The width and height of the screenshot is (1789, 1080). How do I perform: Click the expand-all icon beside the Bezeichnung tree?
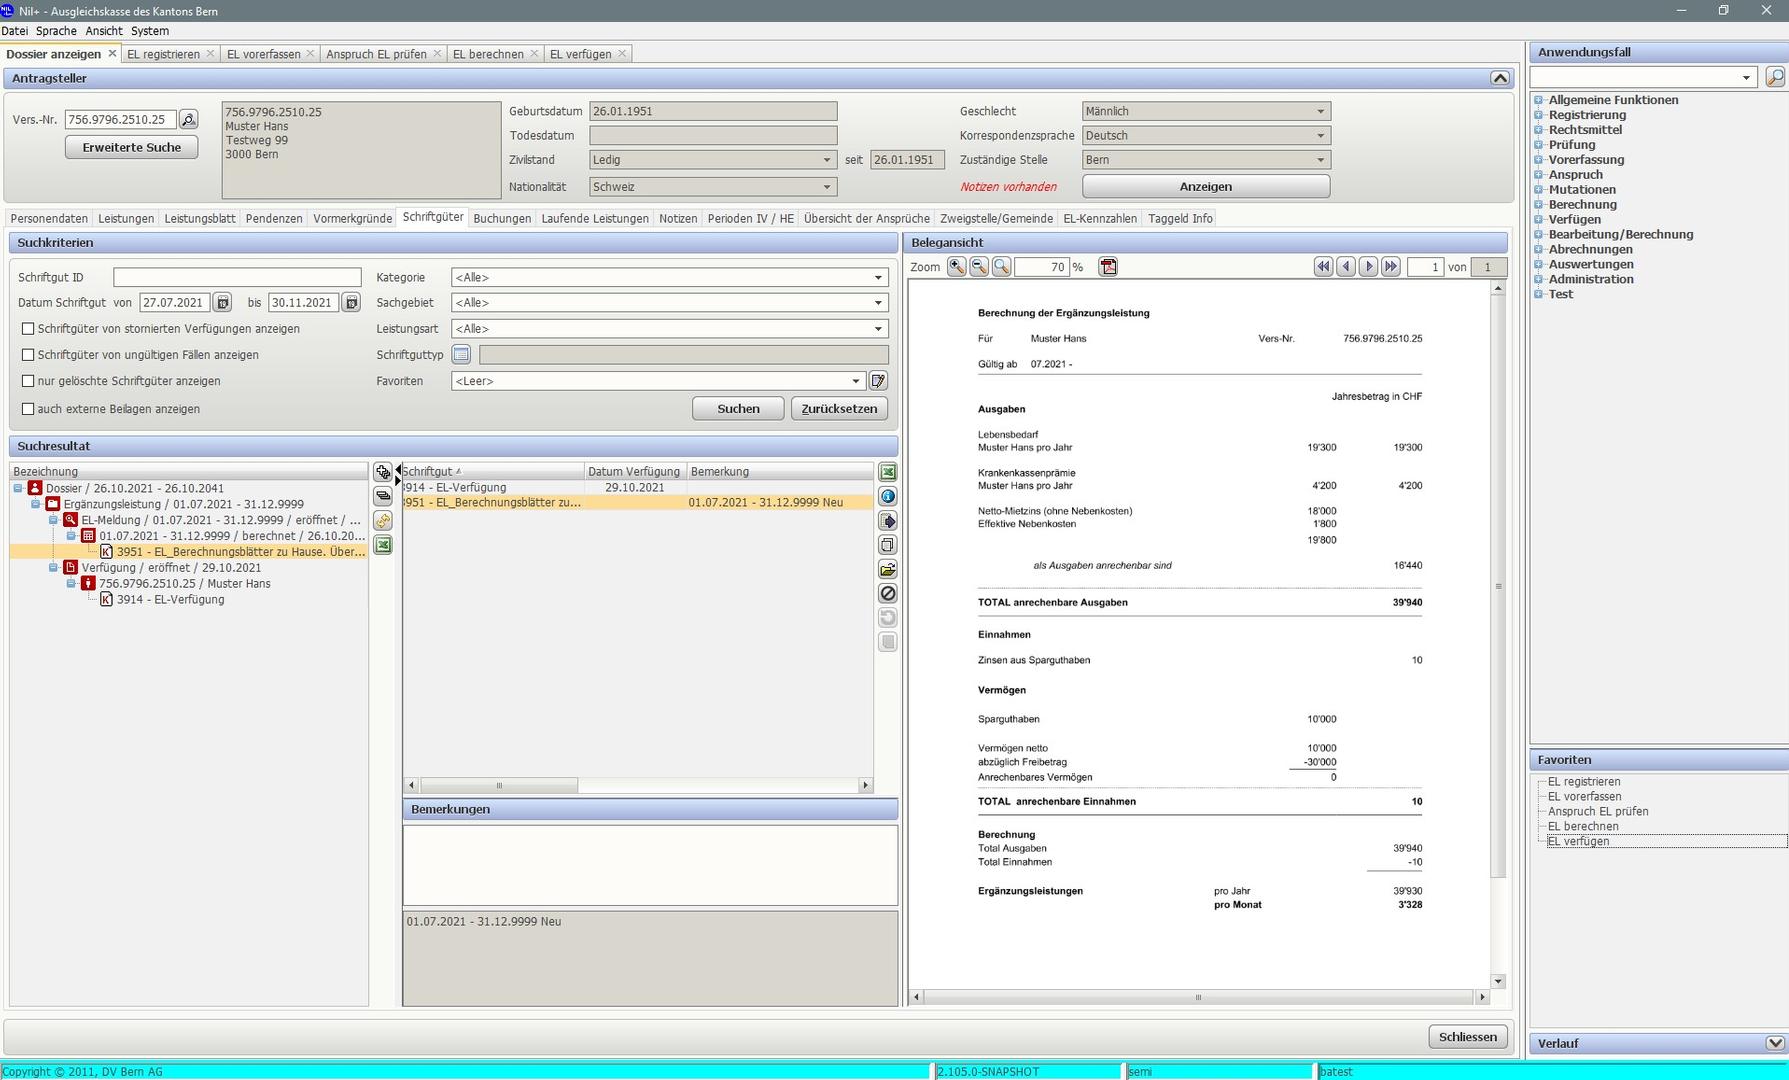(383, 472)
